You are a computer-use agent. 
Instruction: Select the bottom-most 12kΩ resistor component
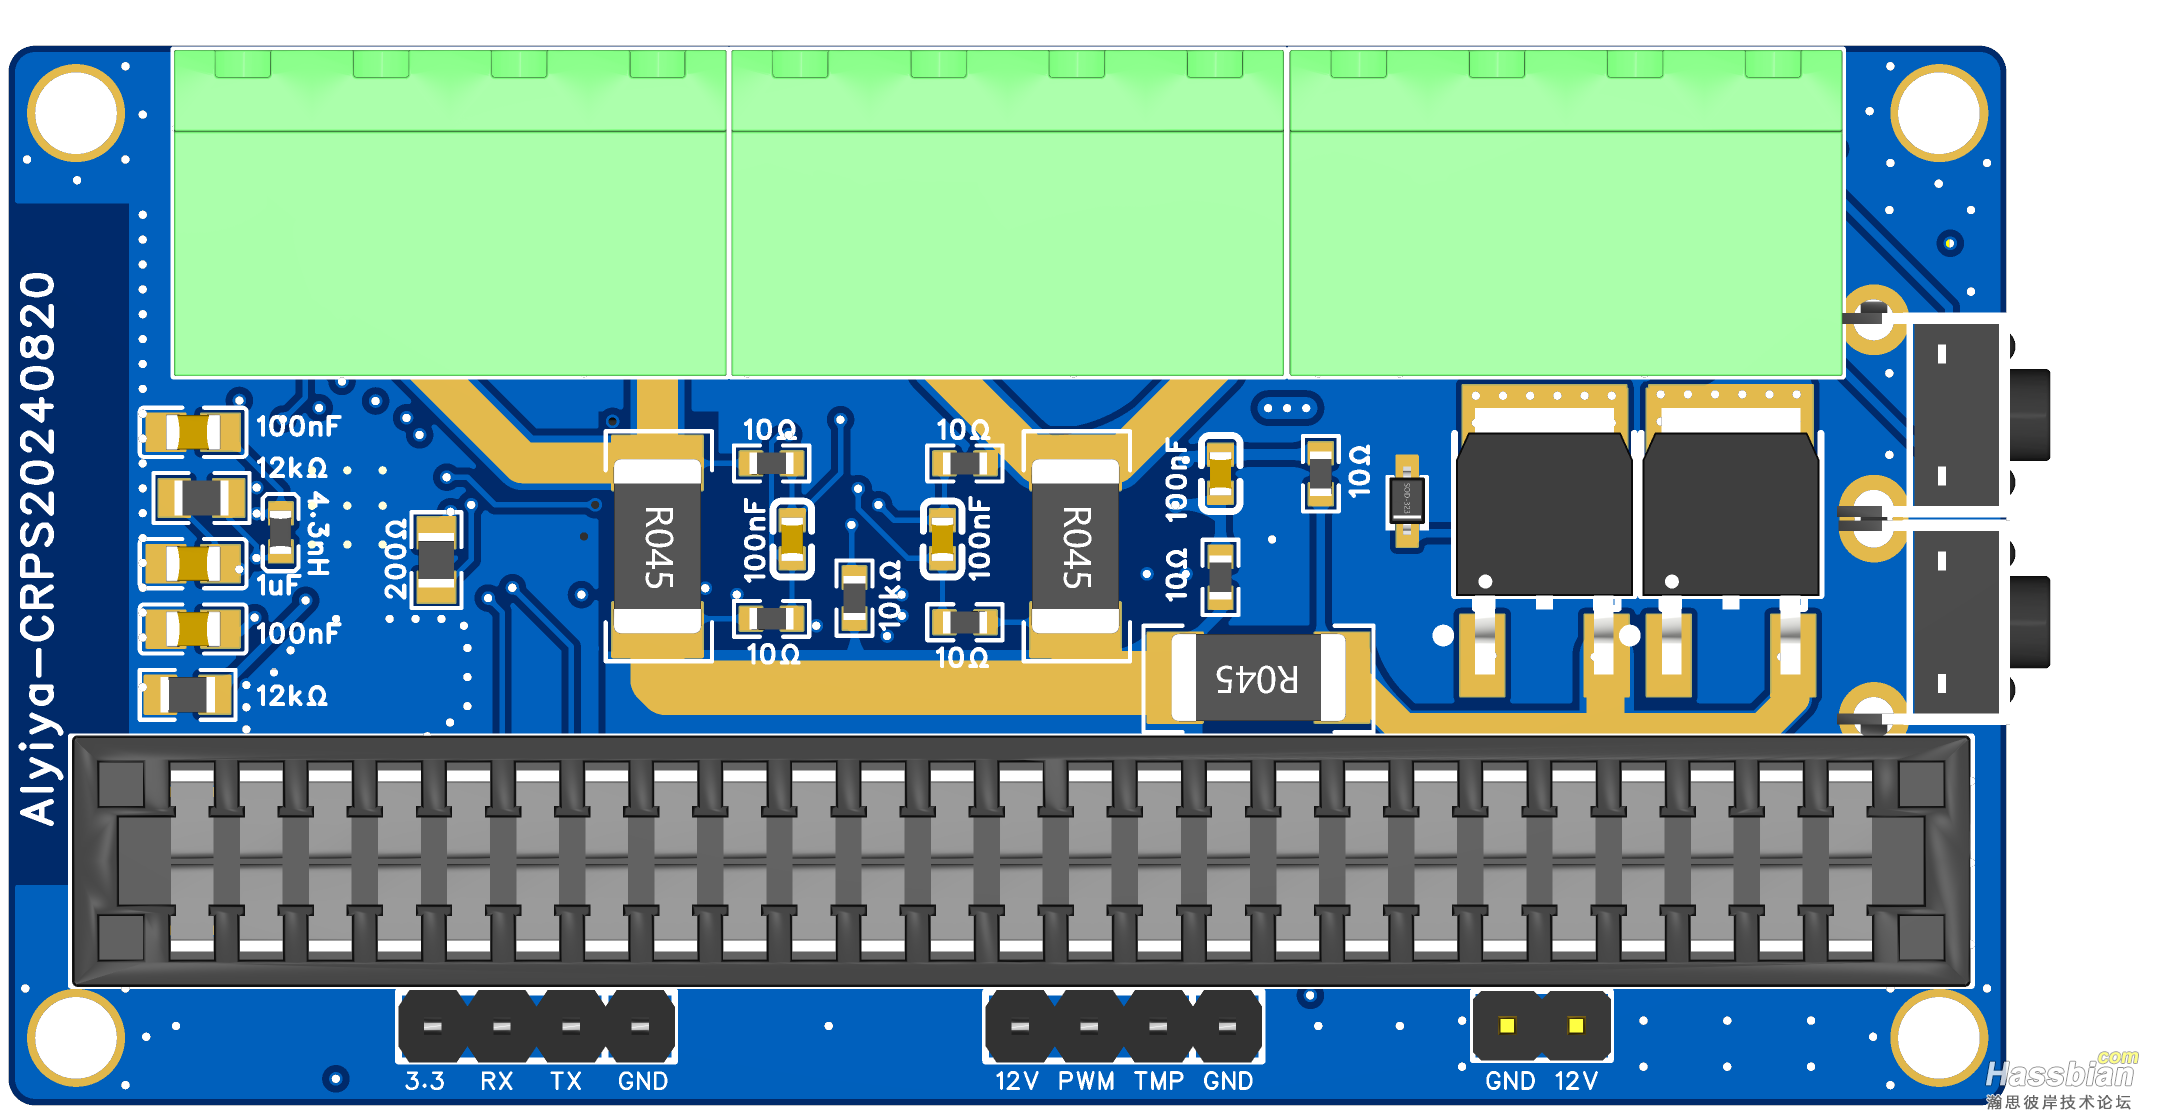(x=187, y=695)
